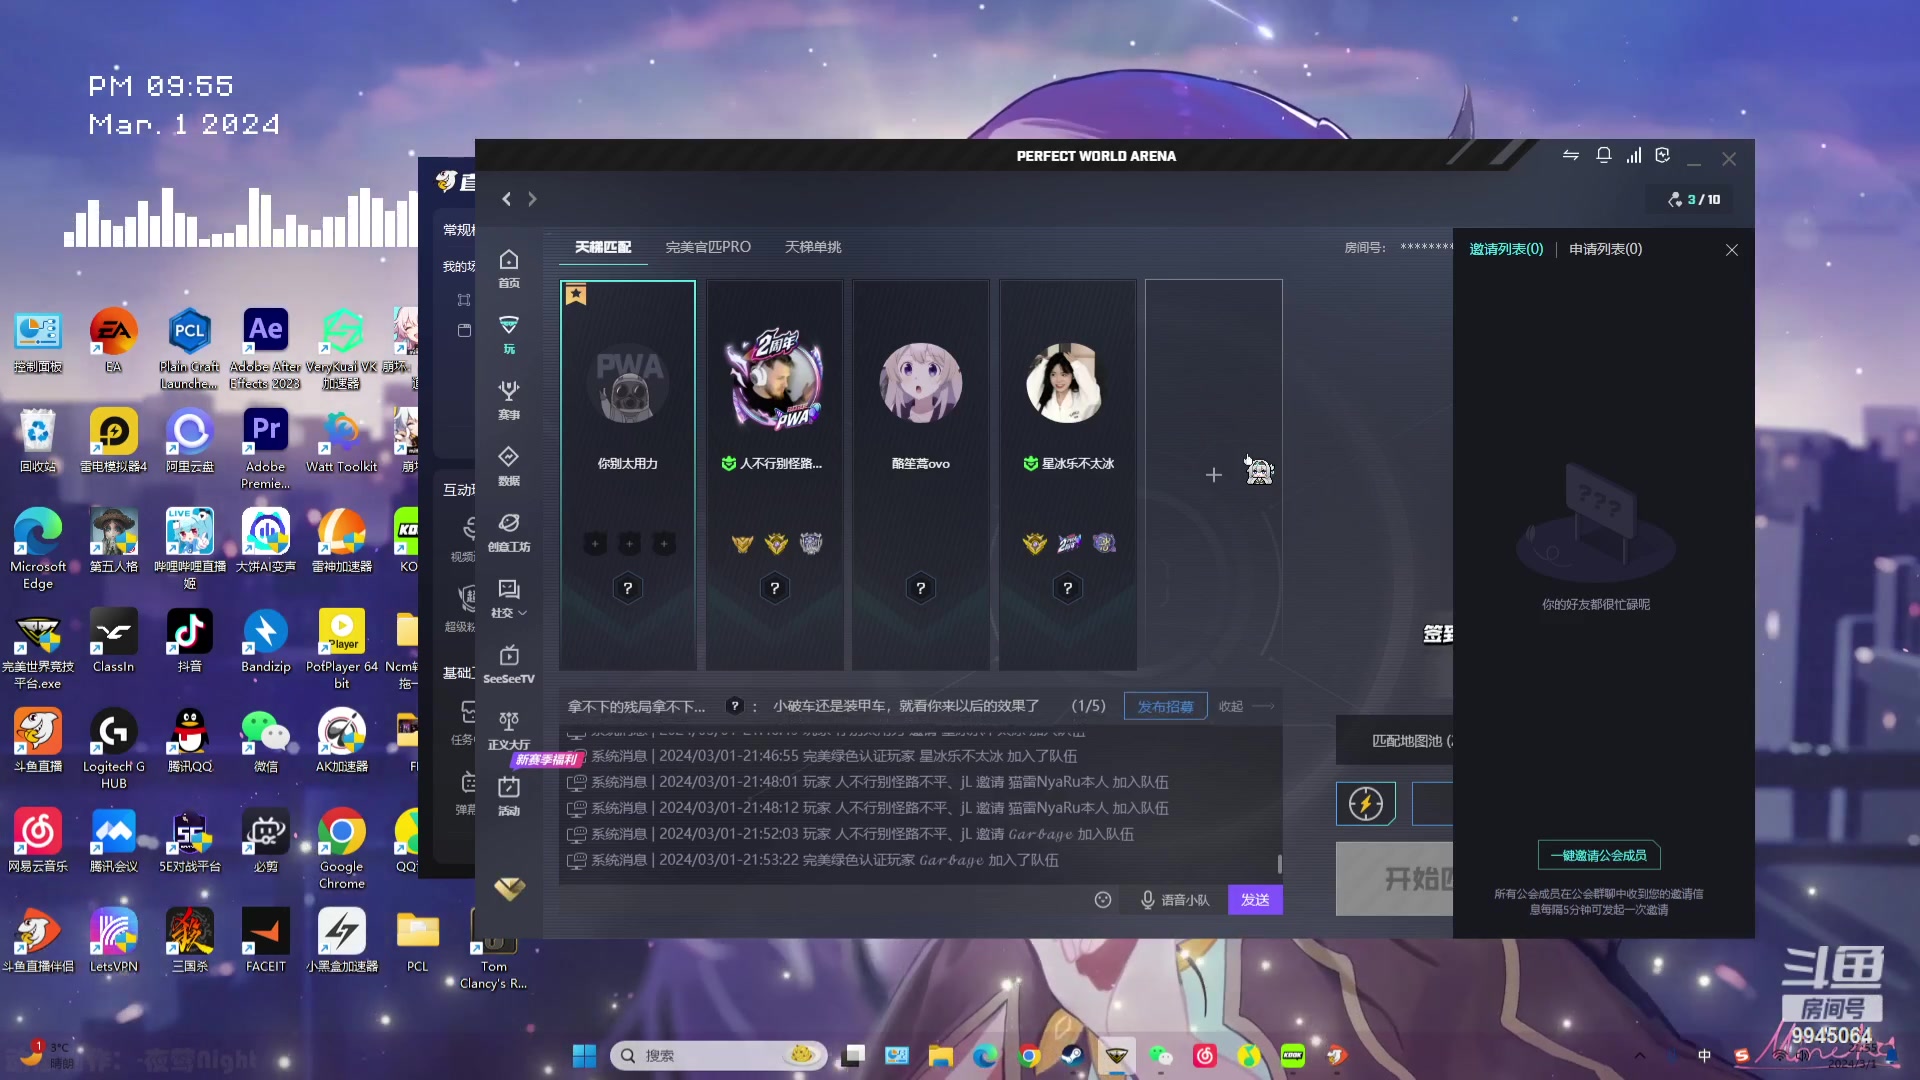Open SeeSeeTV in the sidebar
This screenshot has width=1920, height=1080.
509,664
